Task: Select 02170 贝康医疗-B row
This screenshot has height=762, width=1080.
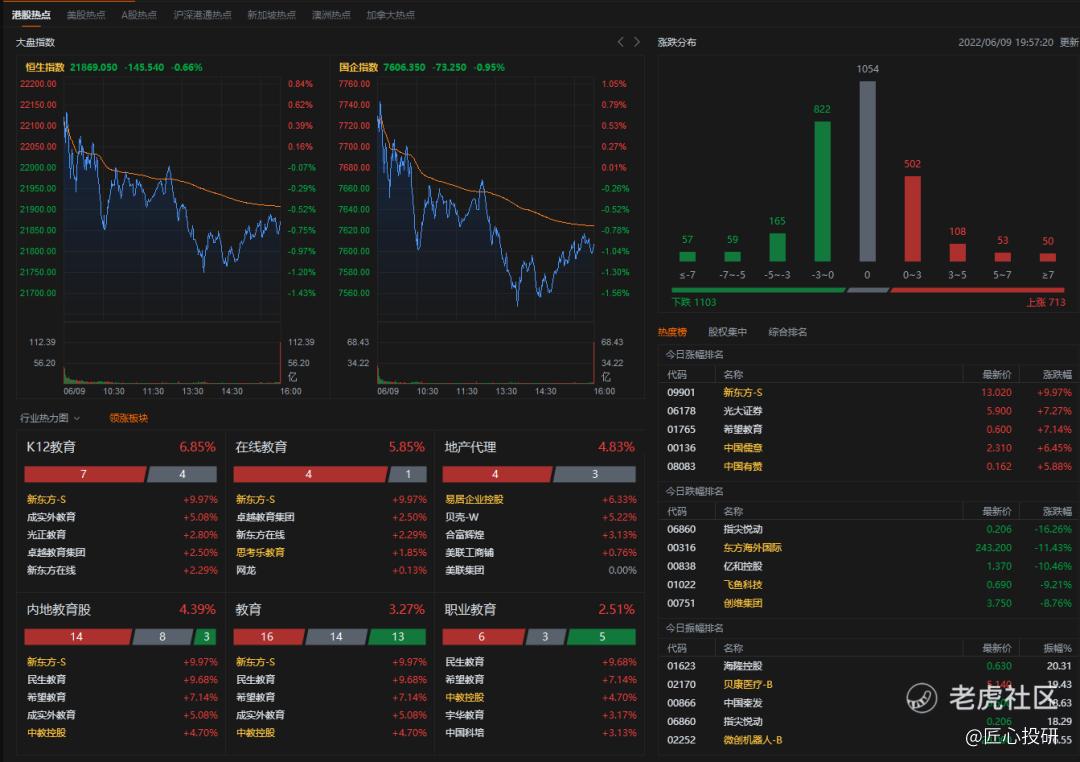Action: (868, 685)
